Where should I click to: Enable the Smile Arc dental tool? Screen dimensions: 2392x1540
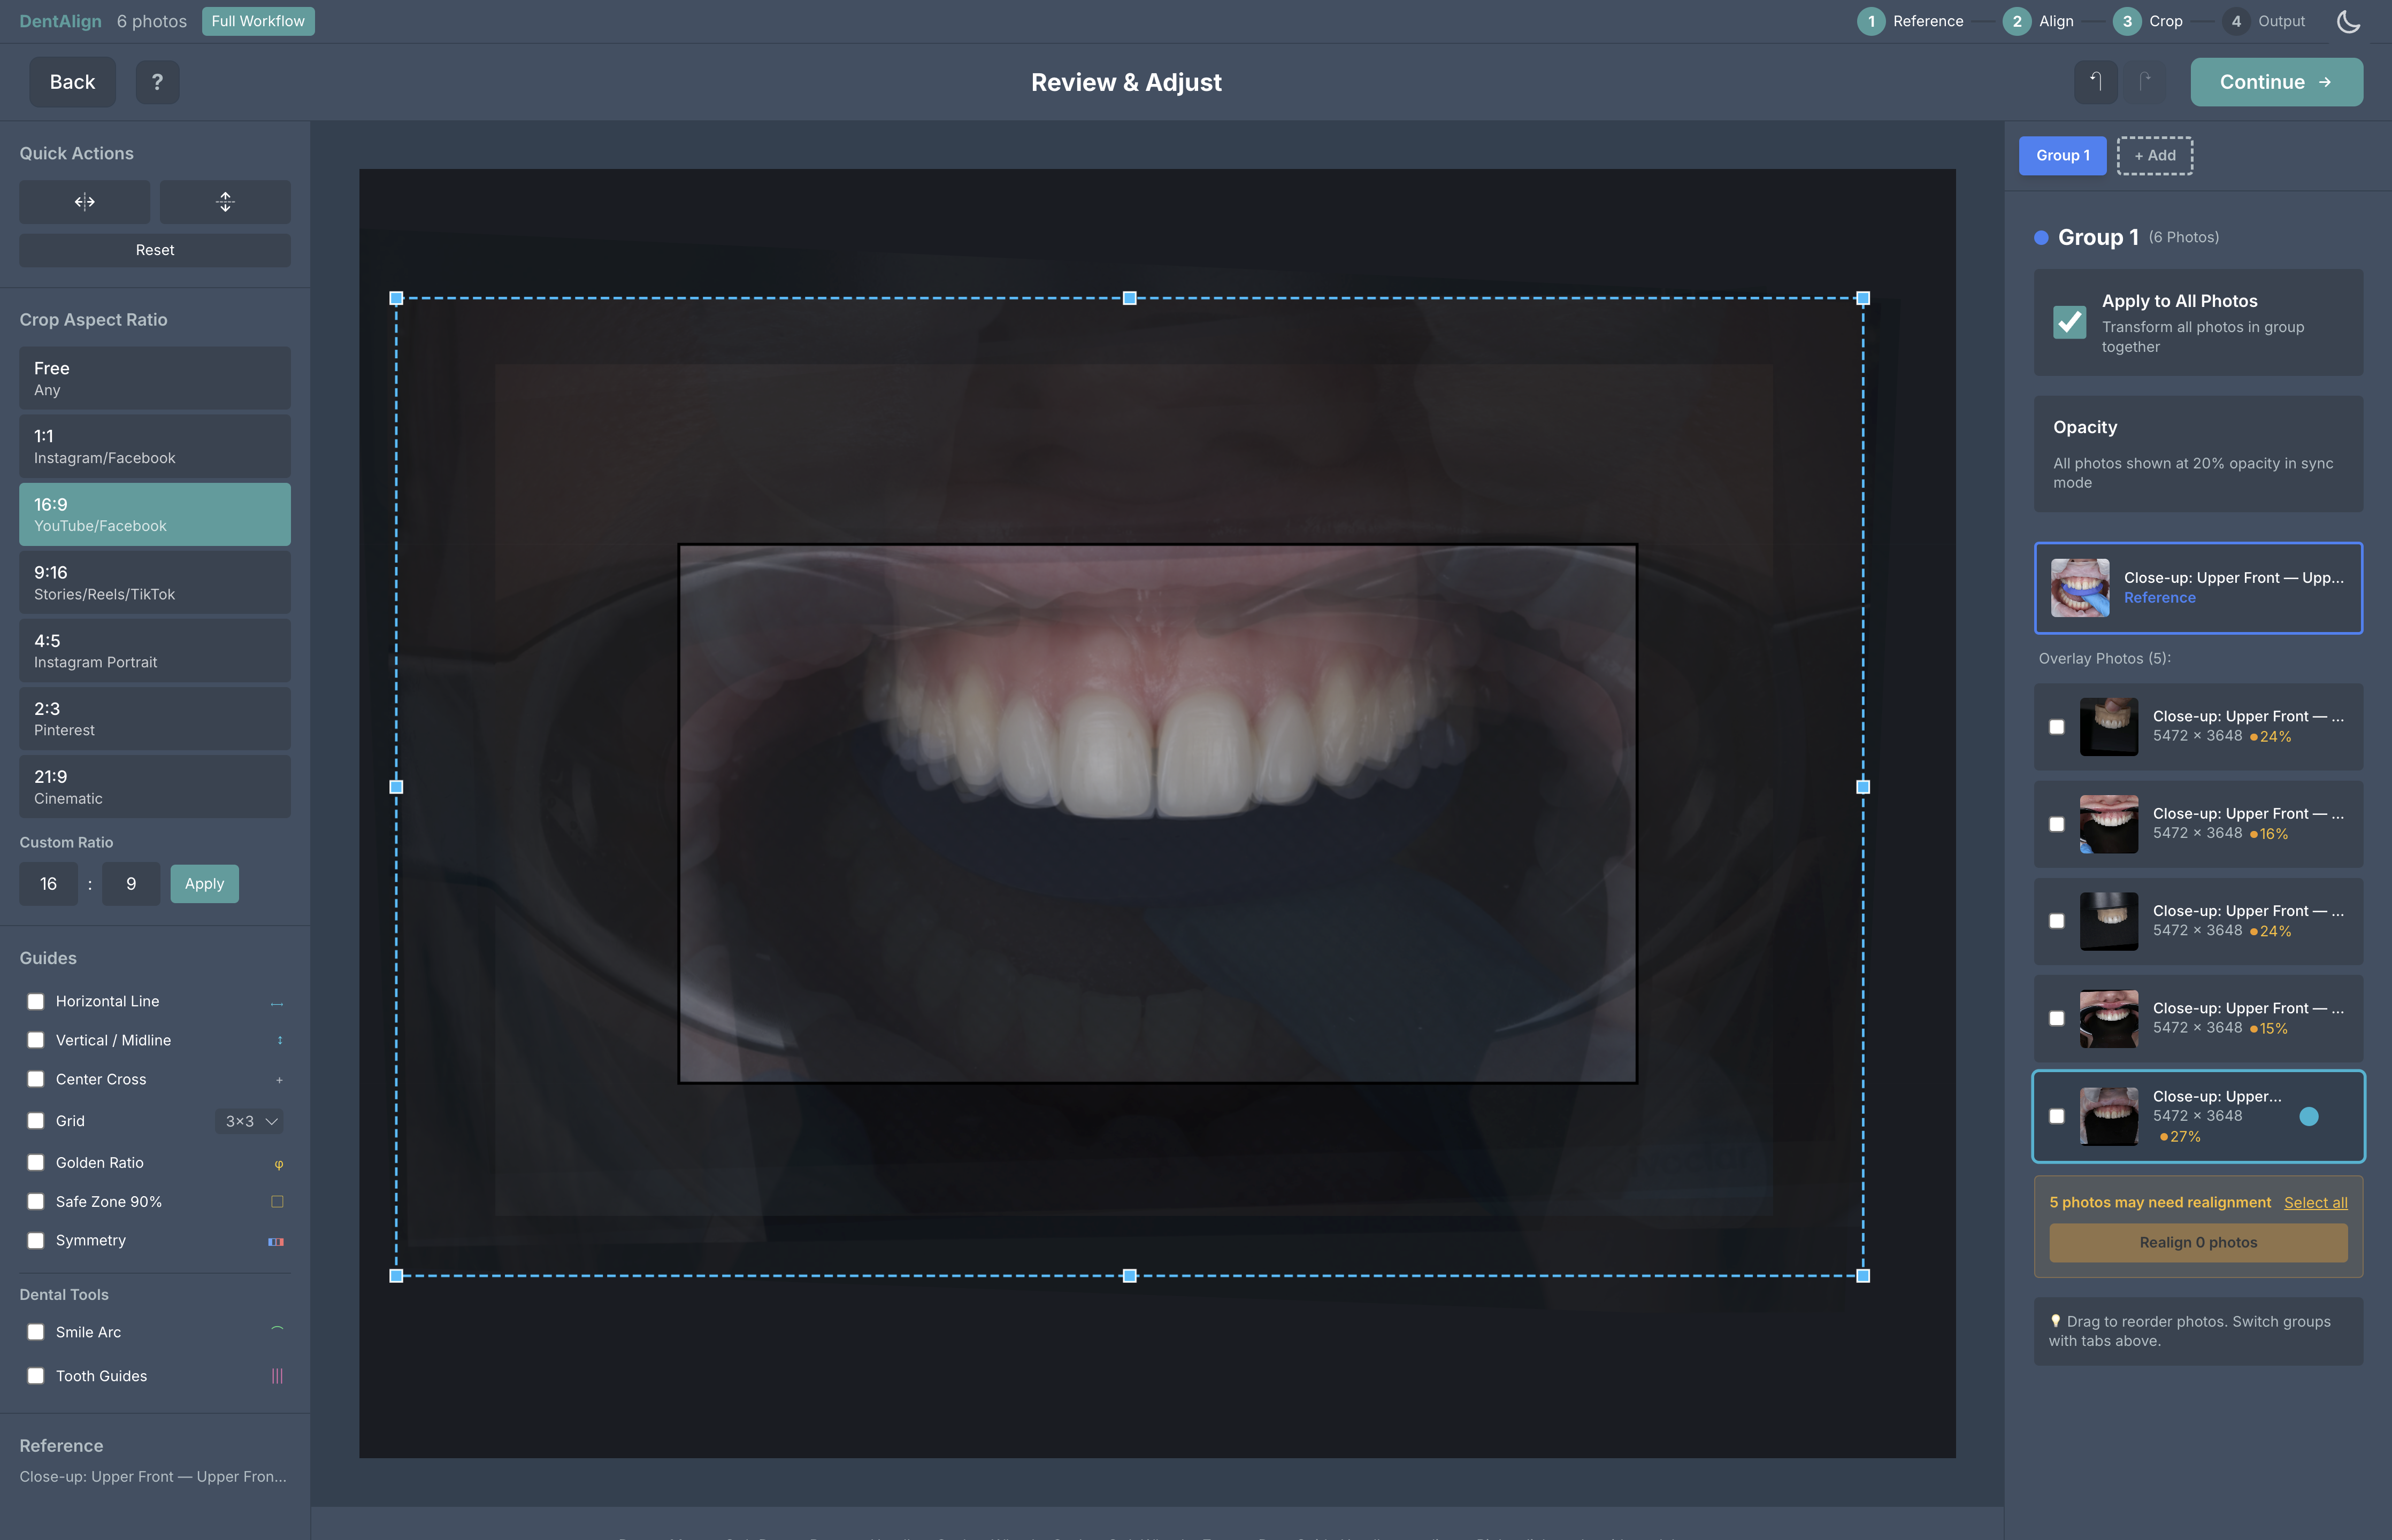tap(36, 1331)
